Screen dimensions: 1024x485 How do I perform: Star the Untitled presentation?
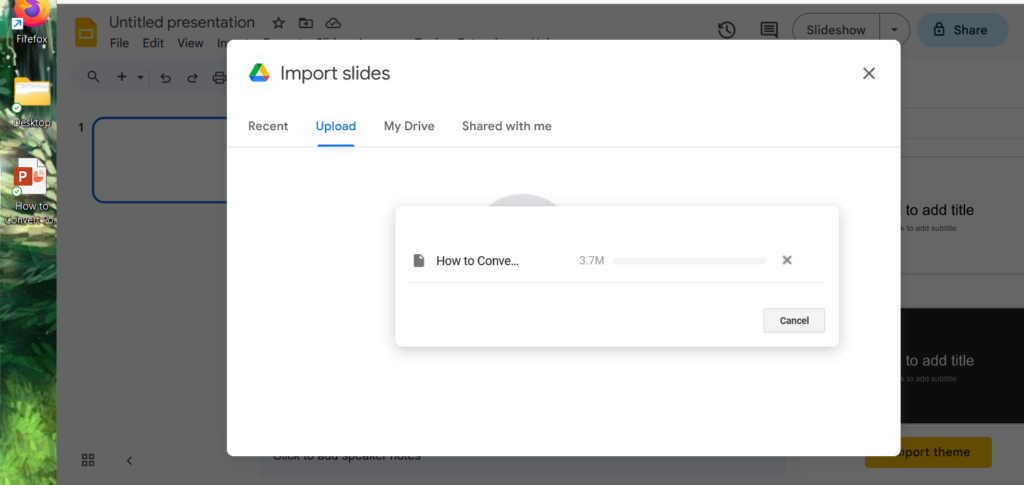(279, 23)
